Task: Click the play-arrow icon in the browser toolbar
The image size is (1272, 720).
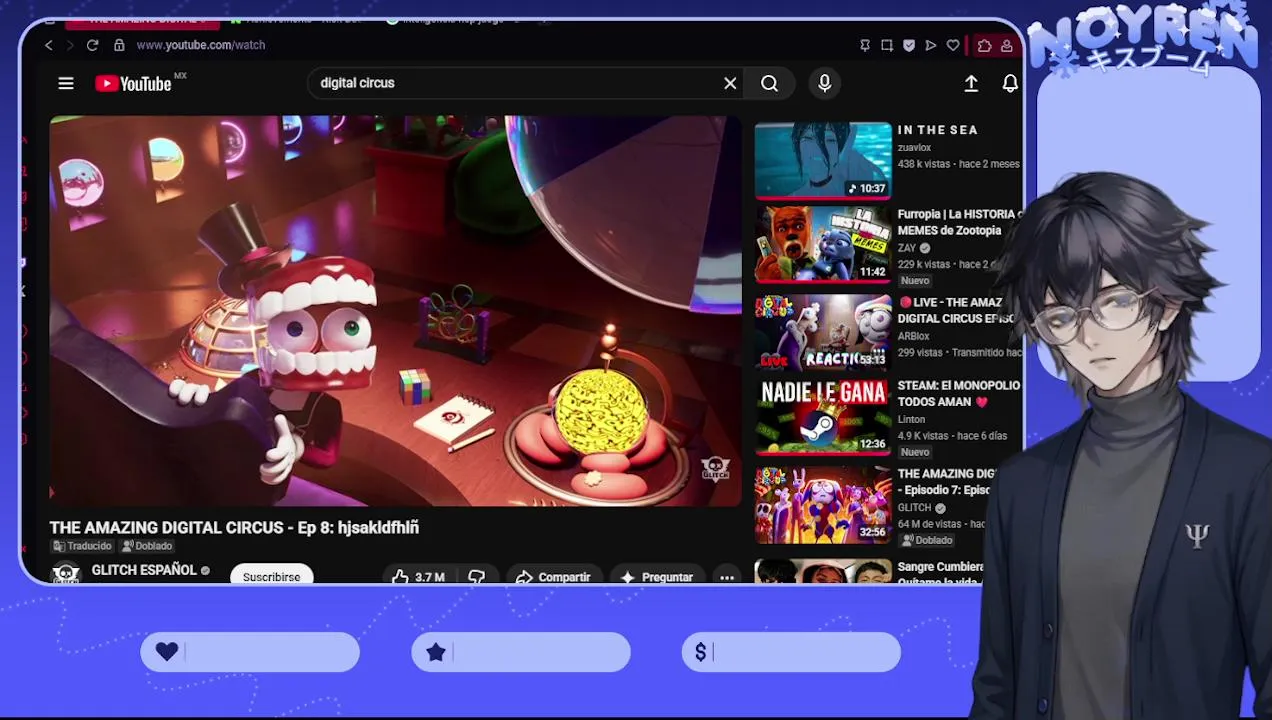Action: point(931,45)
